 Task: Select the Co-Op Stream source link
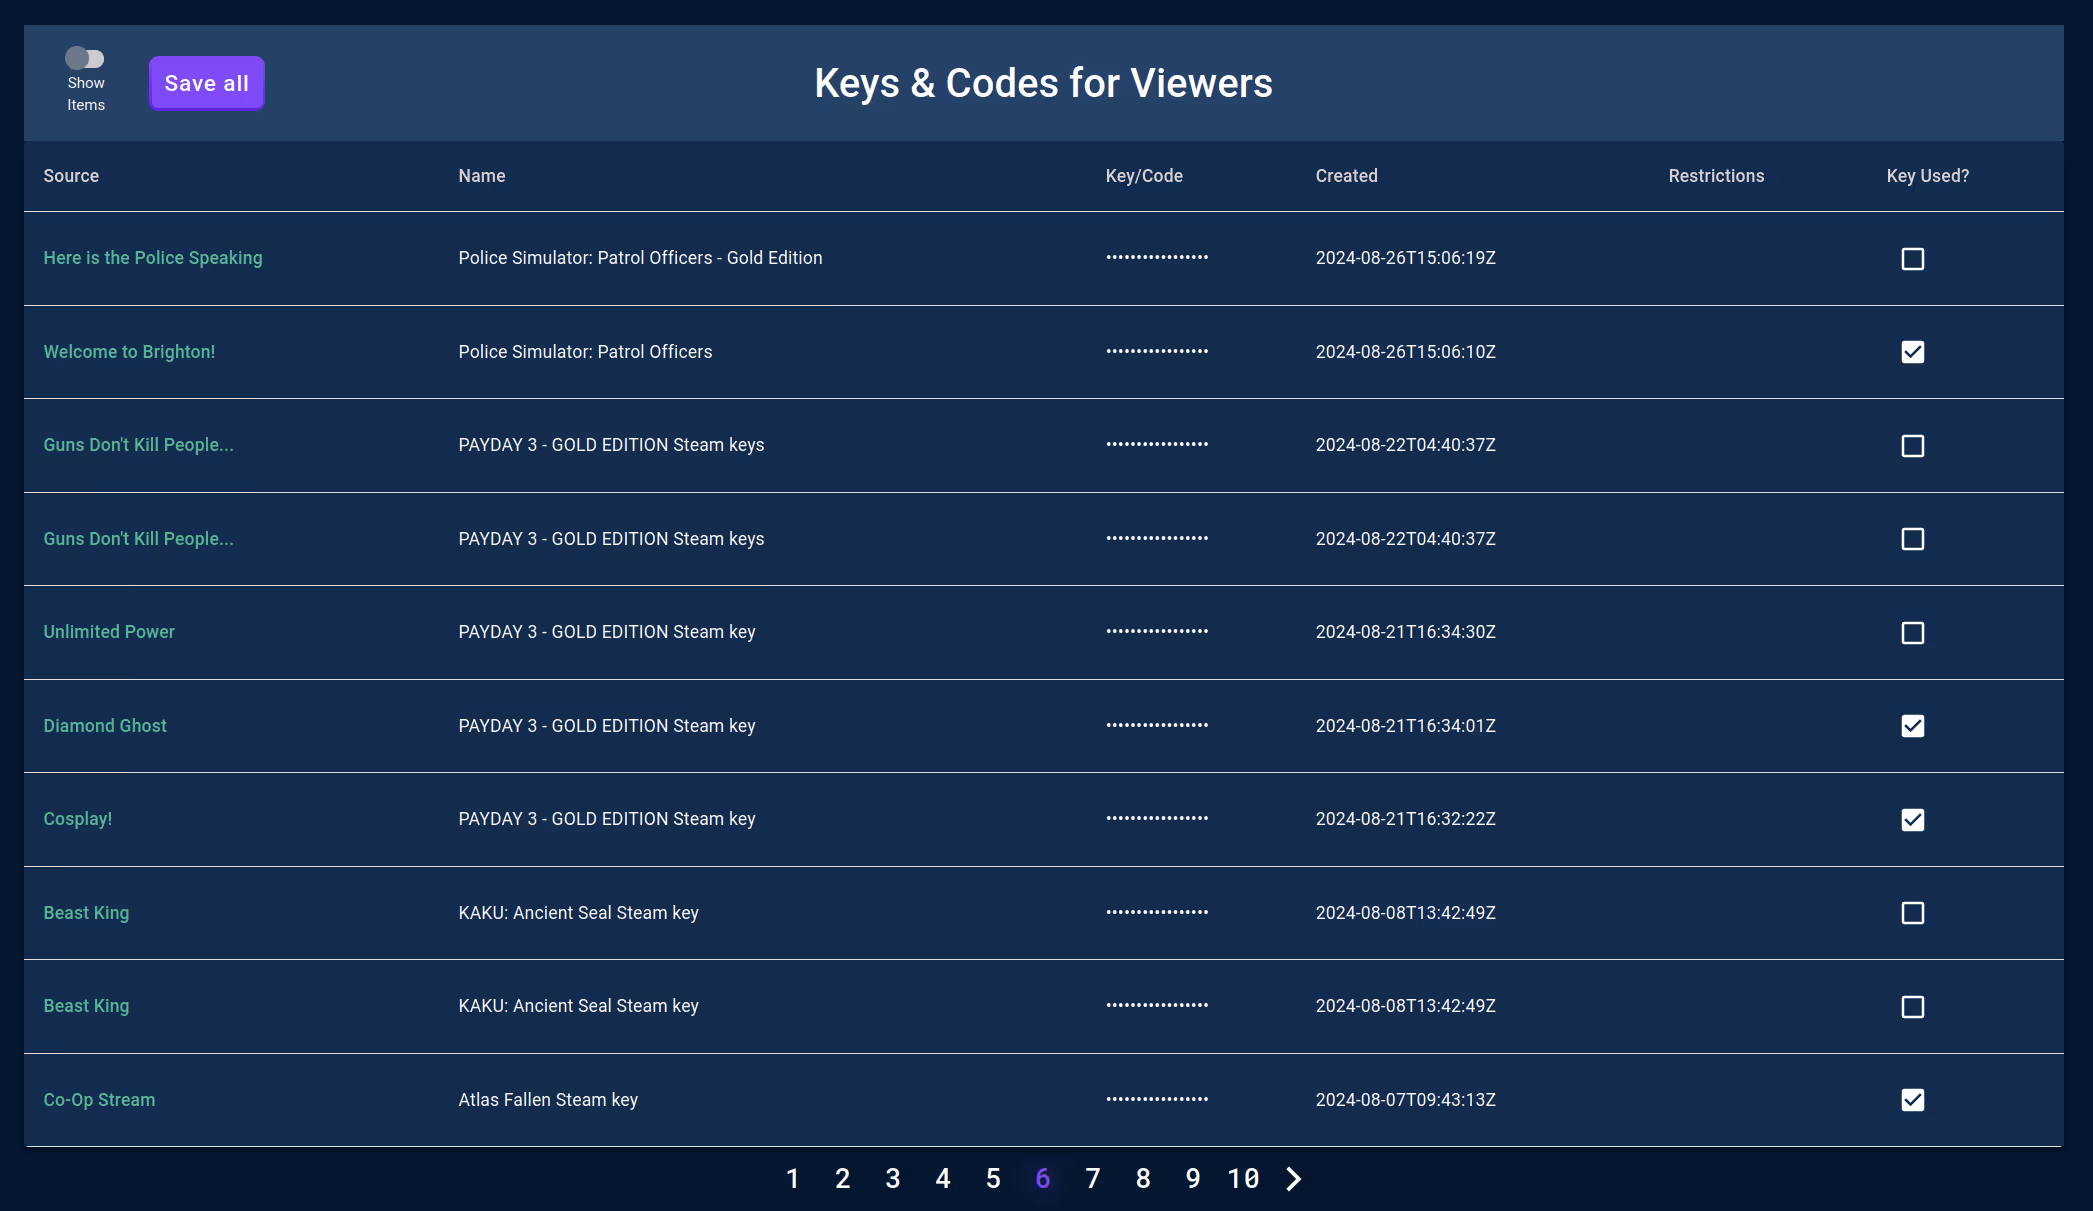[x=99, y=1099]
